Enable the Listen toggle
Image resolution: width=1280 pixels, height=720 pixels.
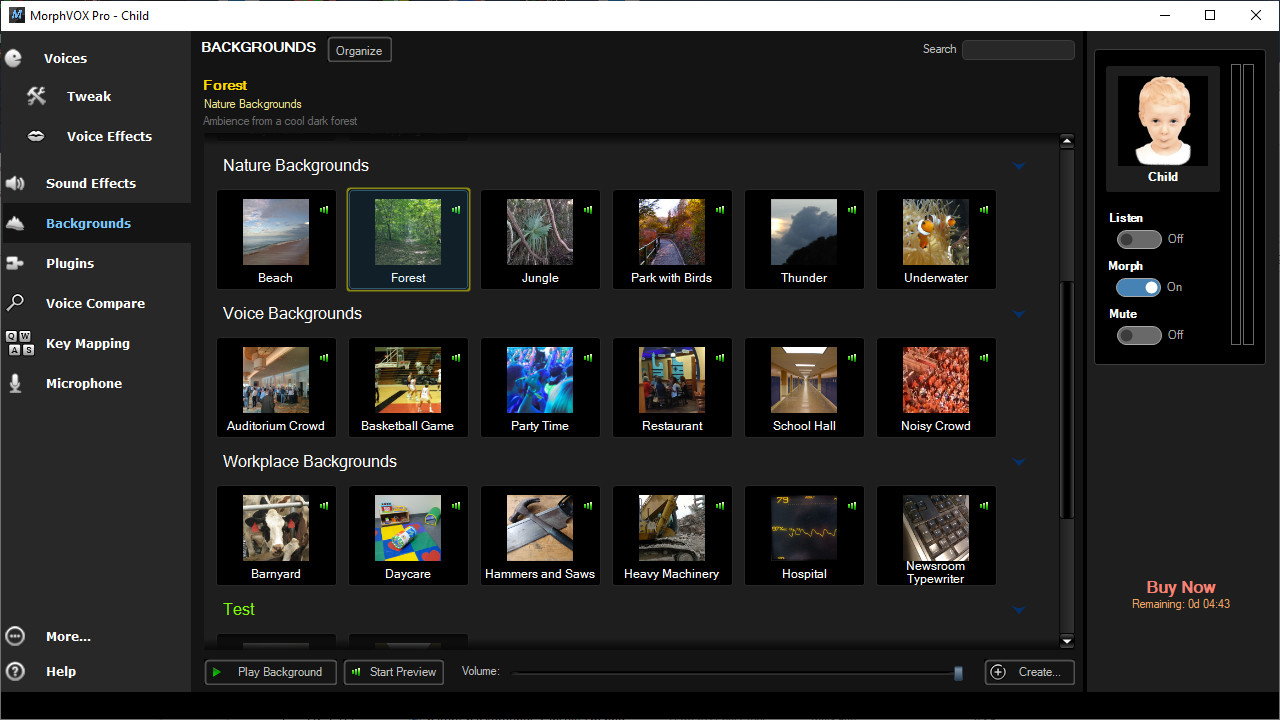(1139, 239)
